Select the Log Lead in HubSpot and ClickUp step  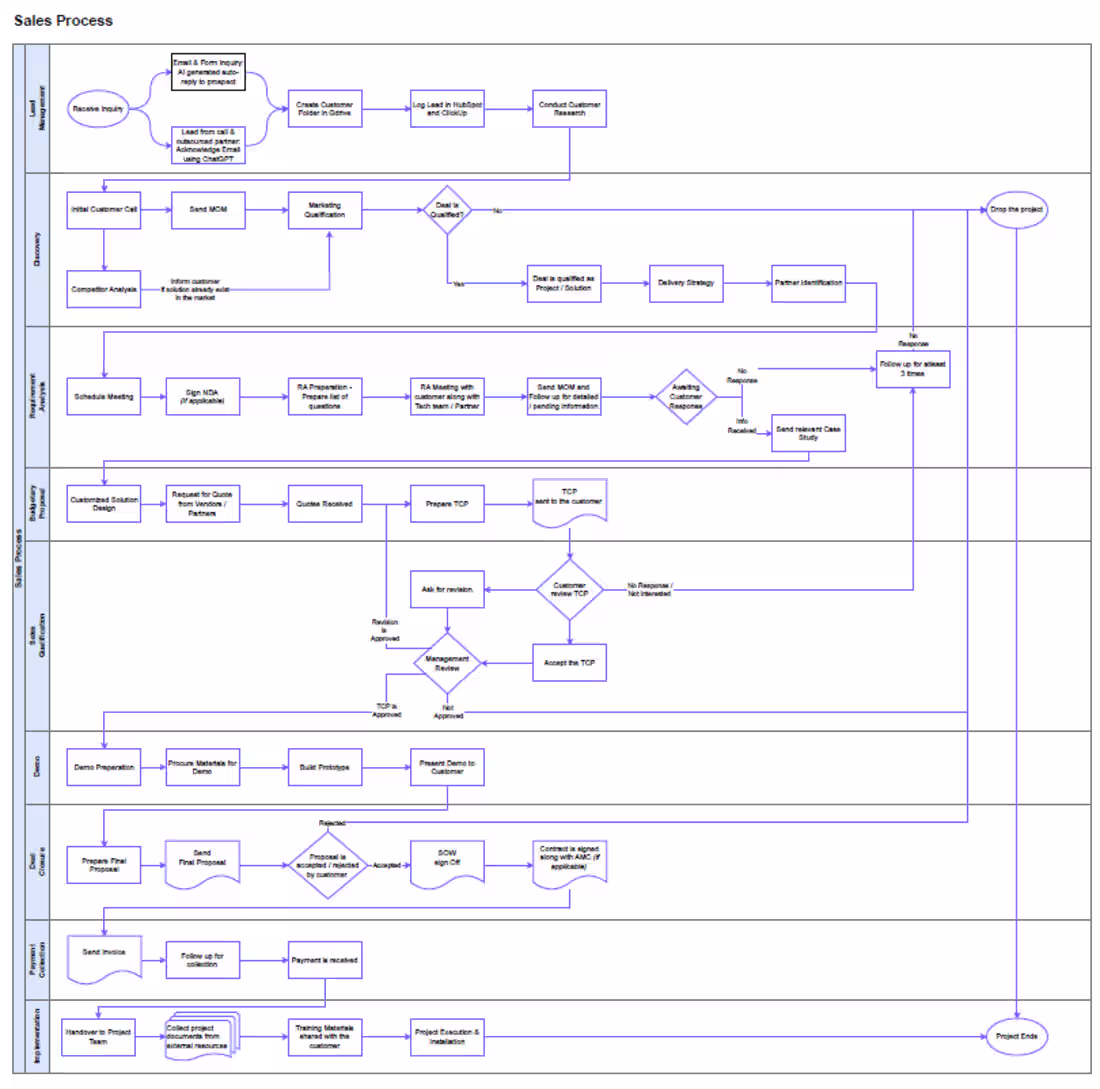point(448,109)
